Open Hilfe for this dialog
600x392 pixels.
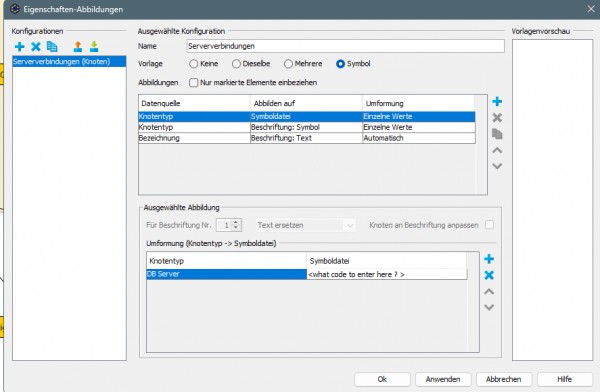pyautogui.click(x=564, y=379)
